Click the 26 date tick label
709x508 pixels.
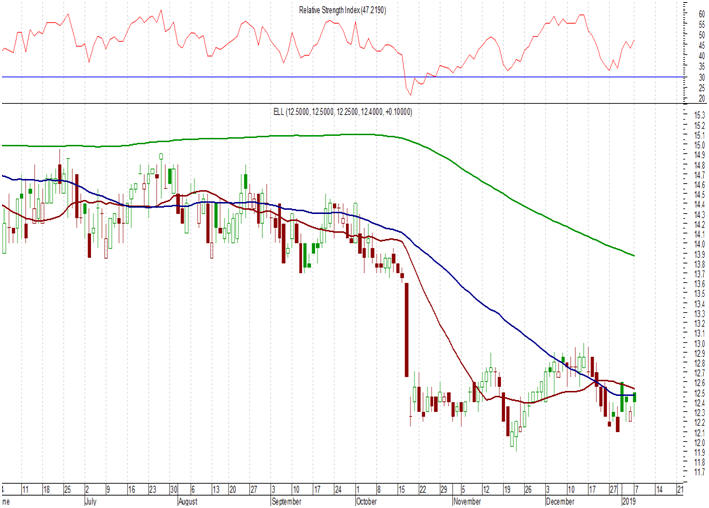click(528, 490)
